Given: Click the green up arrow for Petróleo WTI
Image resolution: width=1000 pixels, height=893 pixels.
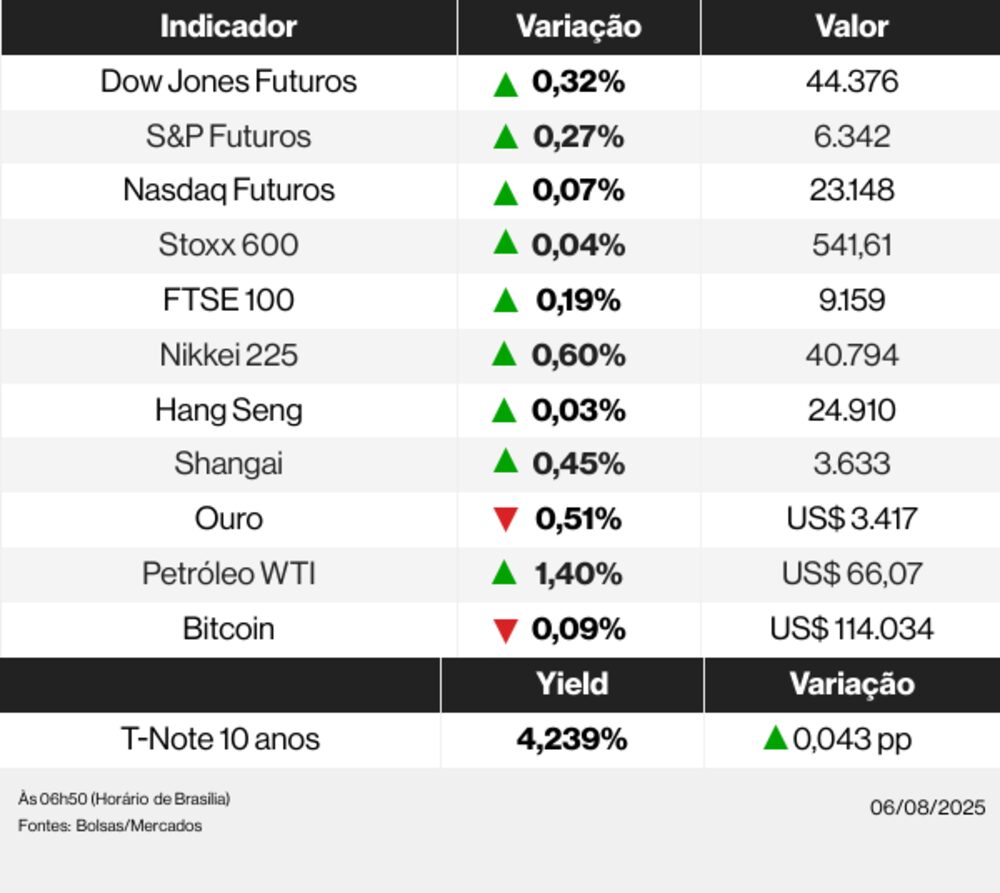Looking at the screenshot, I should (x=505, y=573).
